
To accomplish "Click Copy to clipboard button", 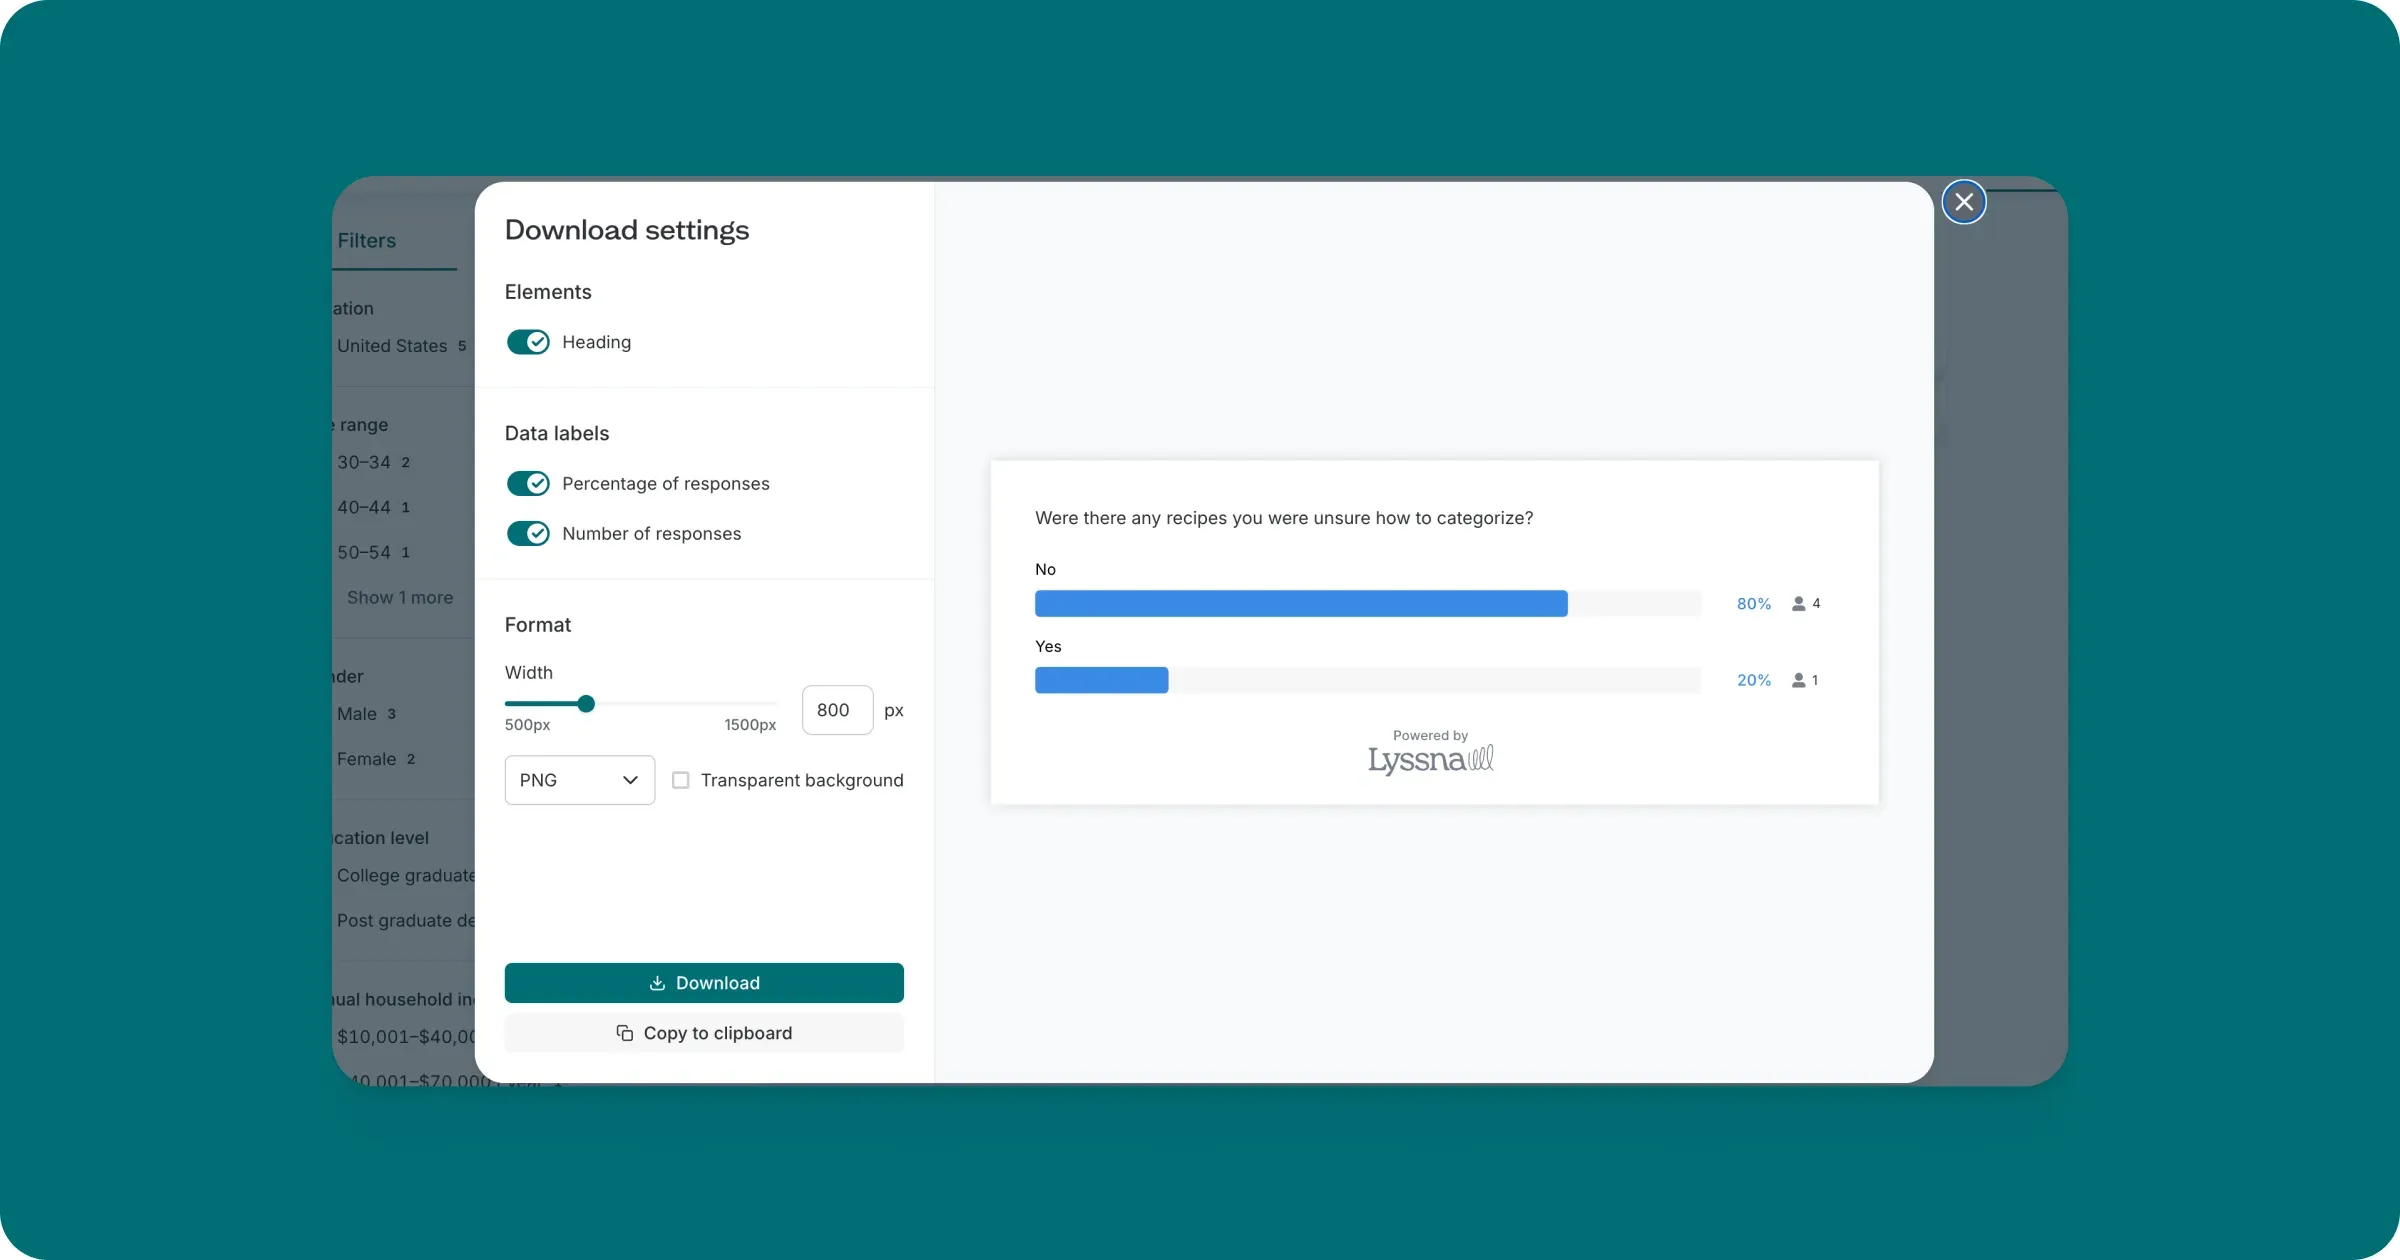I will tap(704, 1033).
